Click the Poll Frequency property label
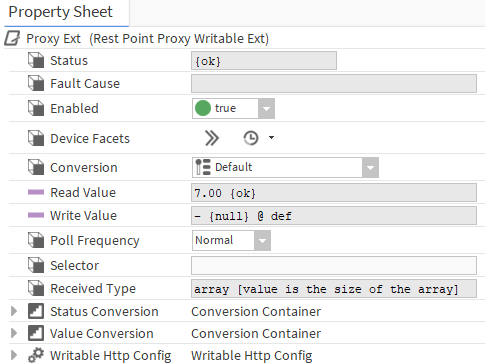The height and width of the screenshot is (364, 485). (x=95, y=241)
